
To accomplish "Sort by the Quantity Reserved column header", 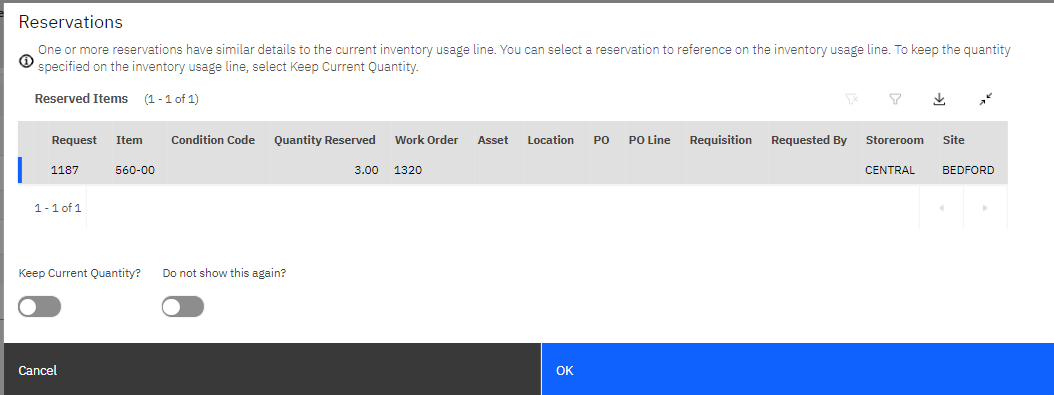I will [325, 140].
